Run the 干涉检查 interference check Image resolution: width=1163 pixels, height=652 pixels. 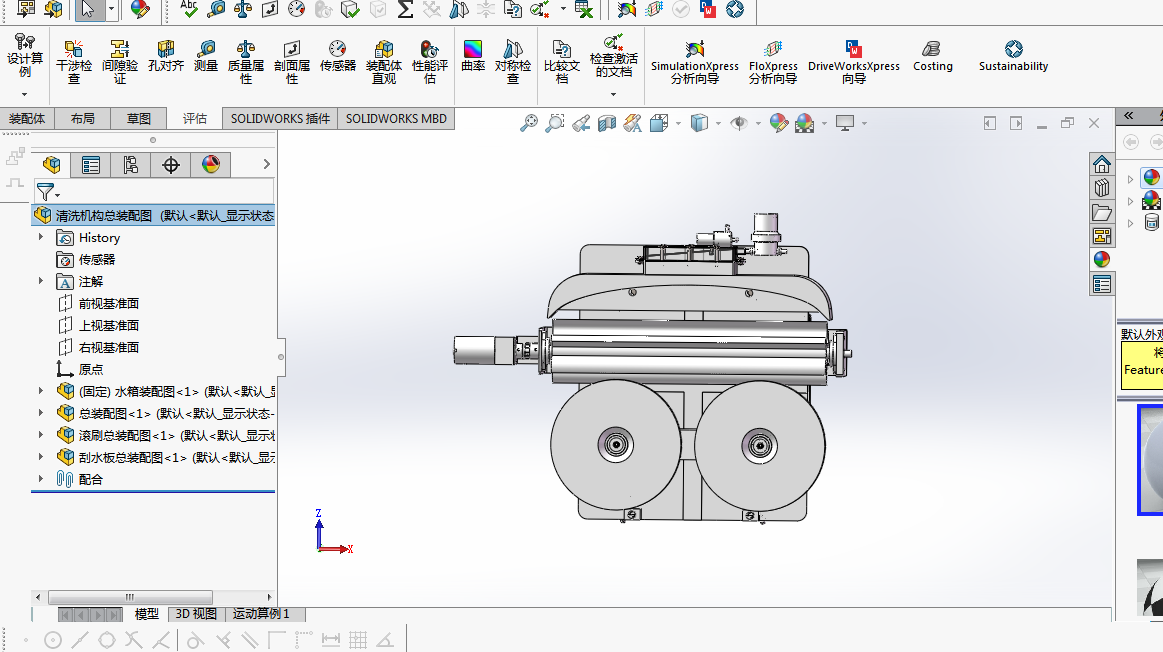(73, 62)
